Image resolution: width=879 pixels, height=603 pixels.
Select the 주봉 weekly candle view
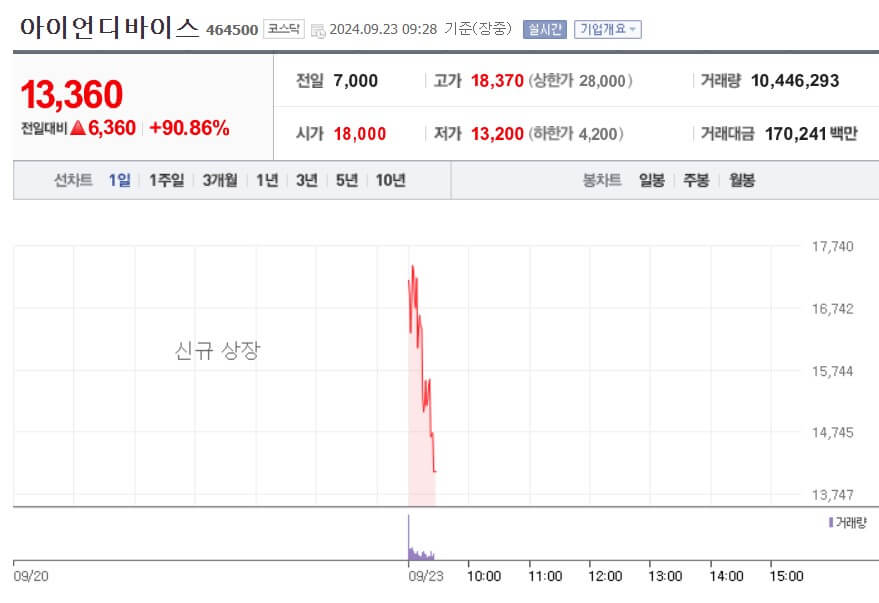696,180
